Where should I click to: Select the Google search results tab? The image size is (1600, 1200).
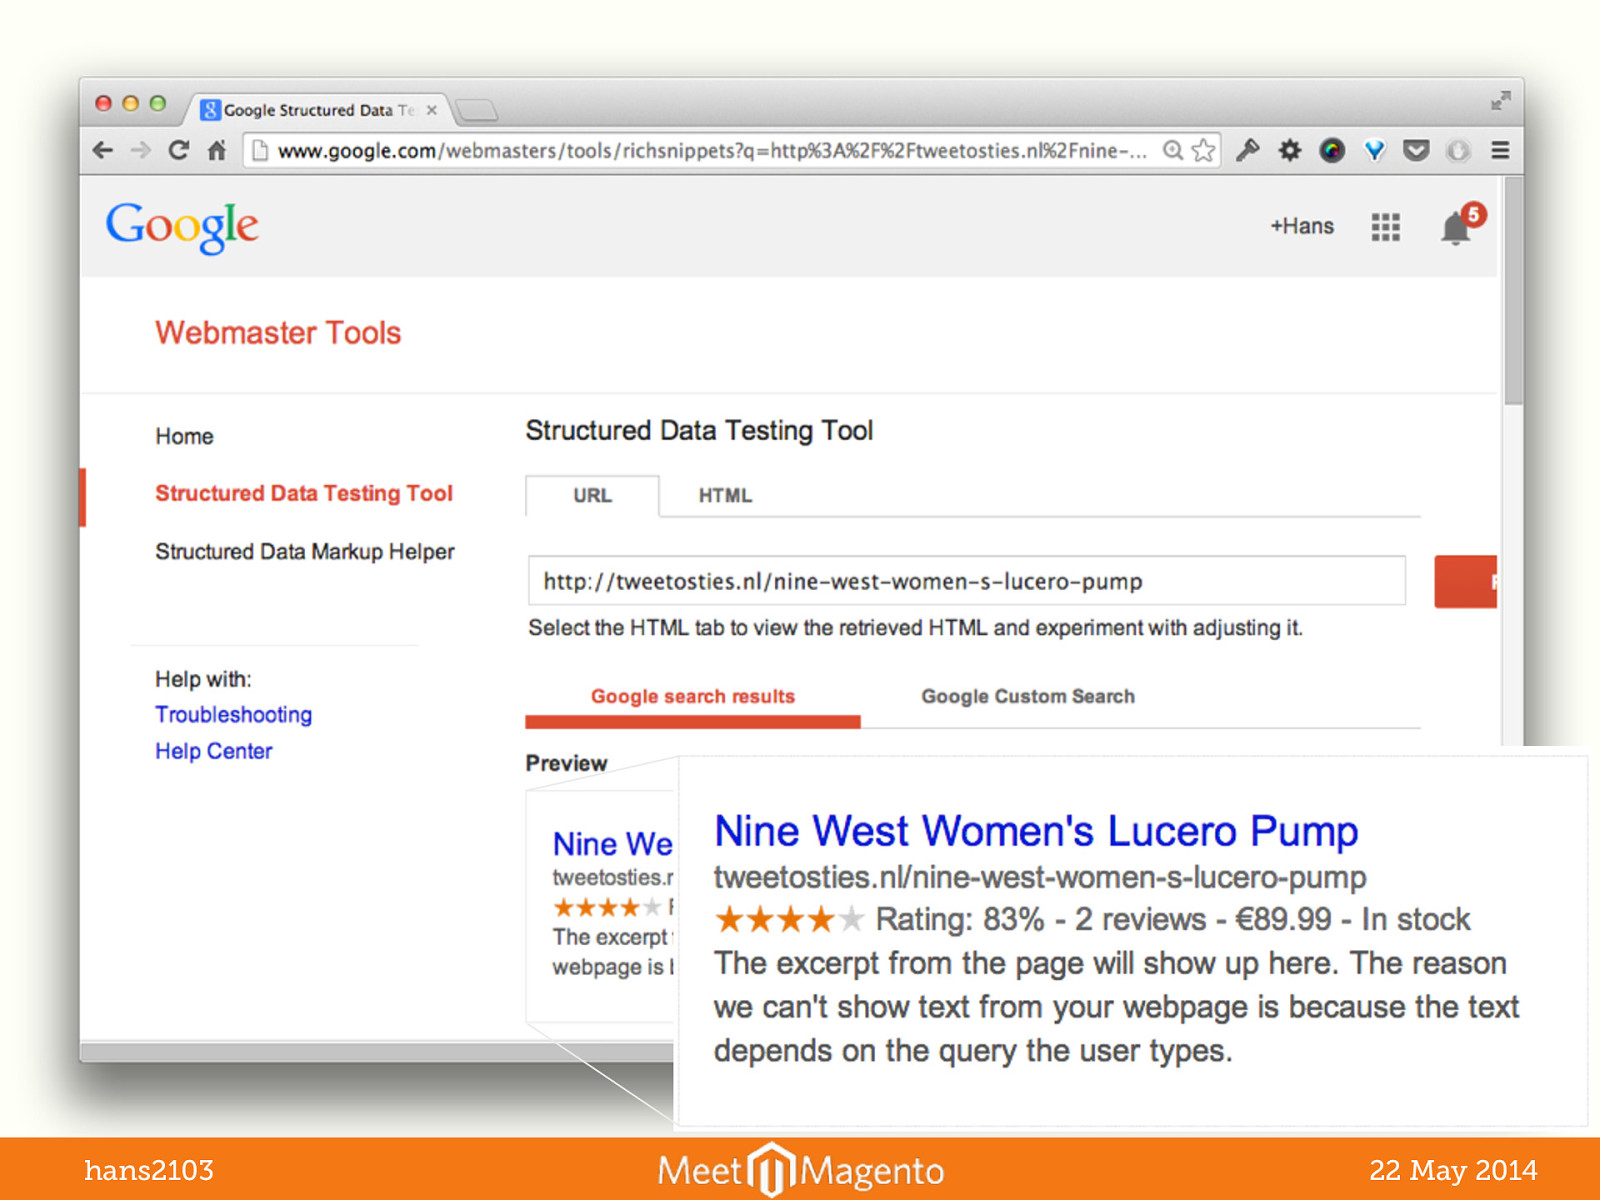click(x=692, y=697)
